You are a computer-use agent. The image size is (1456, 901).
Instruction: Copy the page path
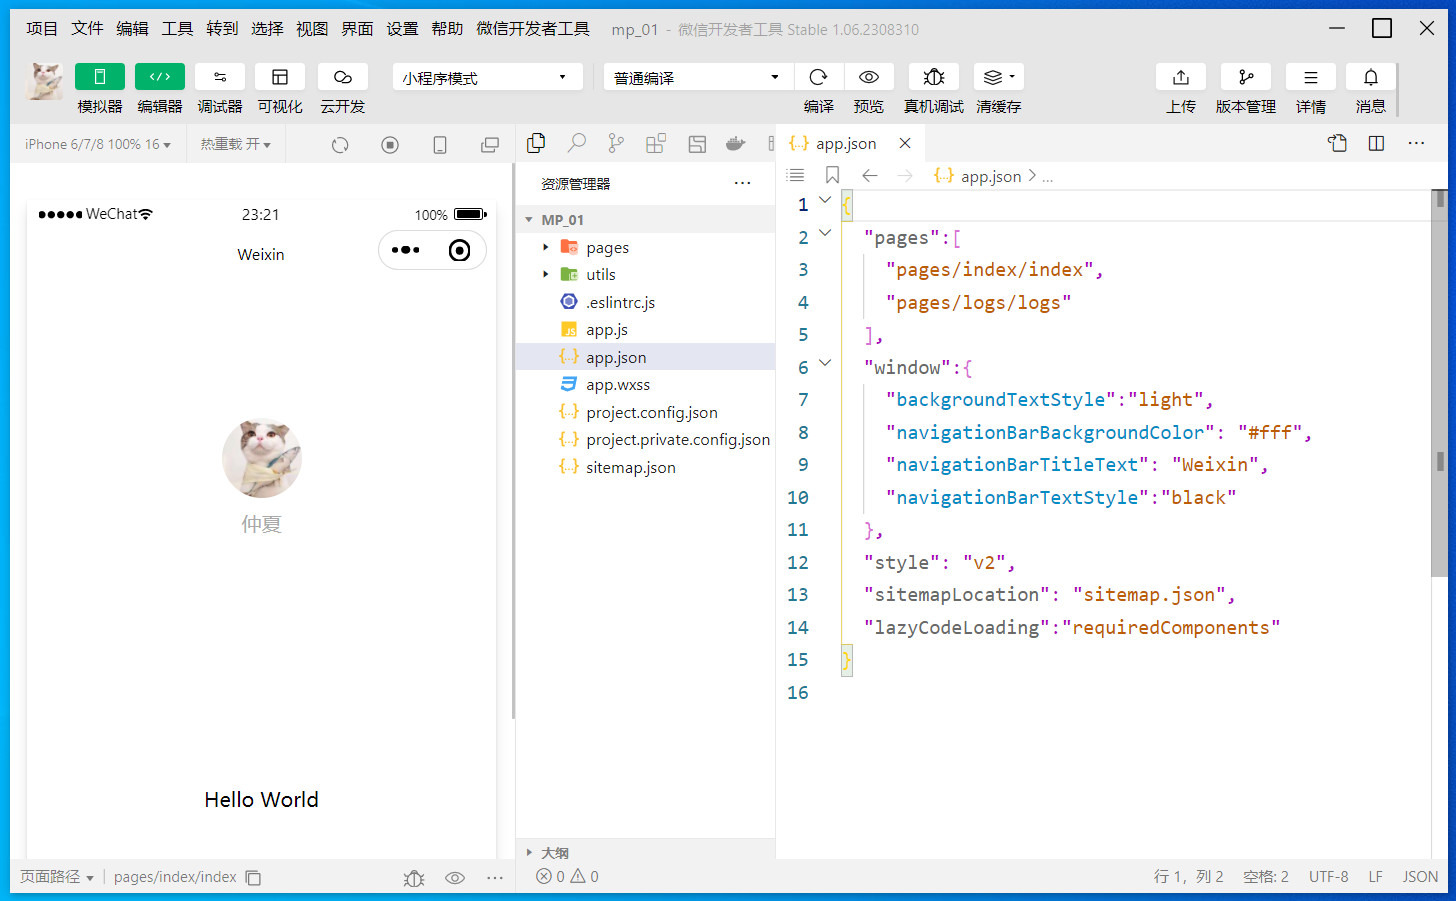[x=254, y=878]
